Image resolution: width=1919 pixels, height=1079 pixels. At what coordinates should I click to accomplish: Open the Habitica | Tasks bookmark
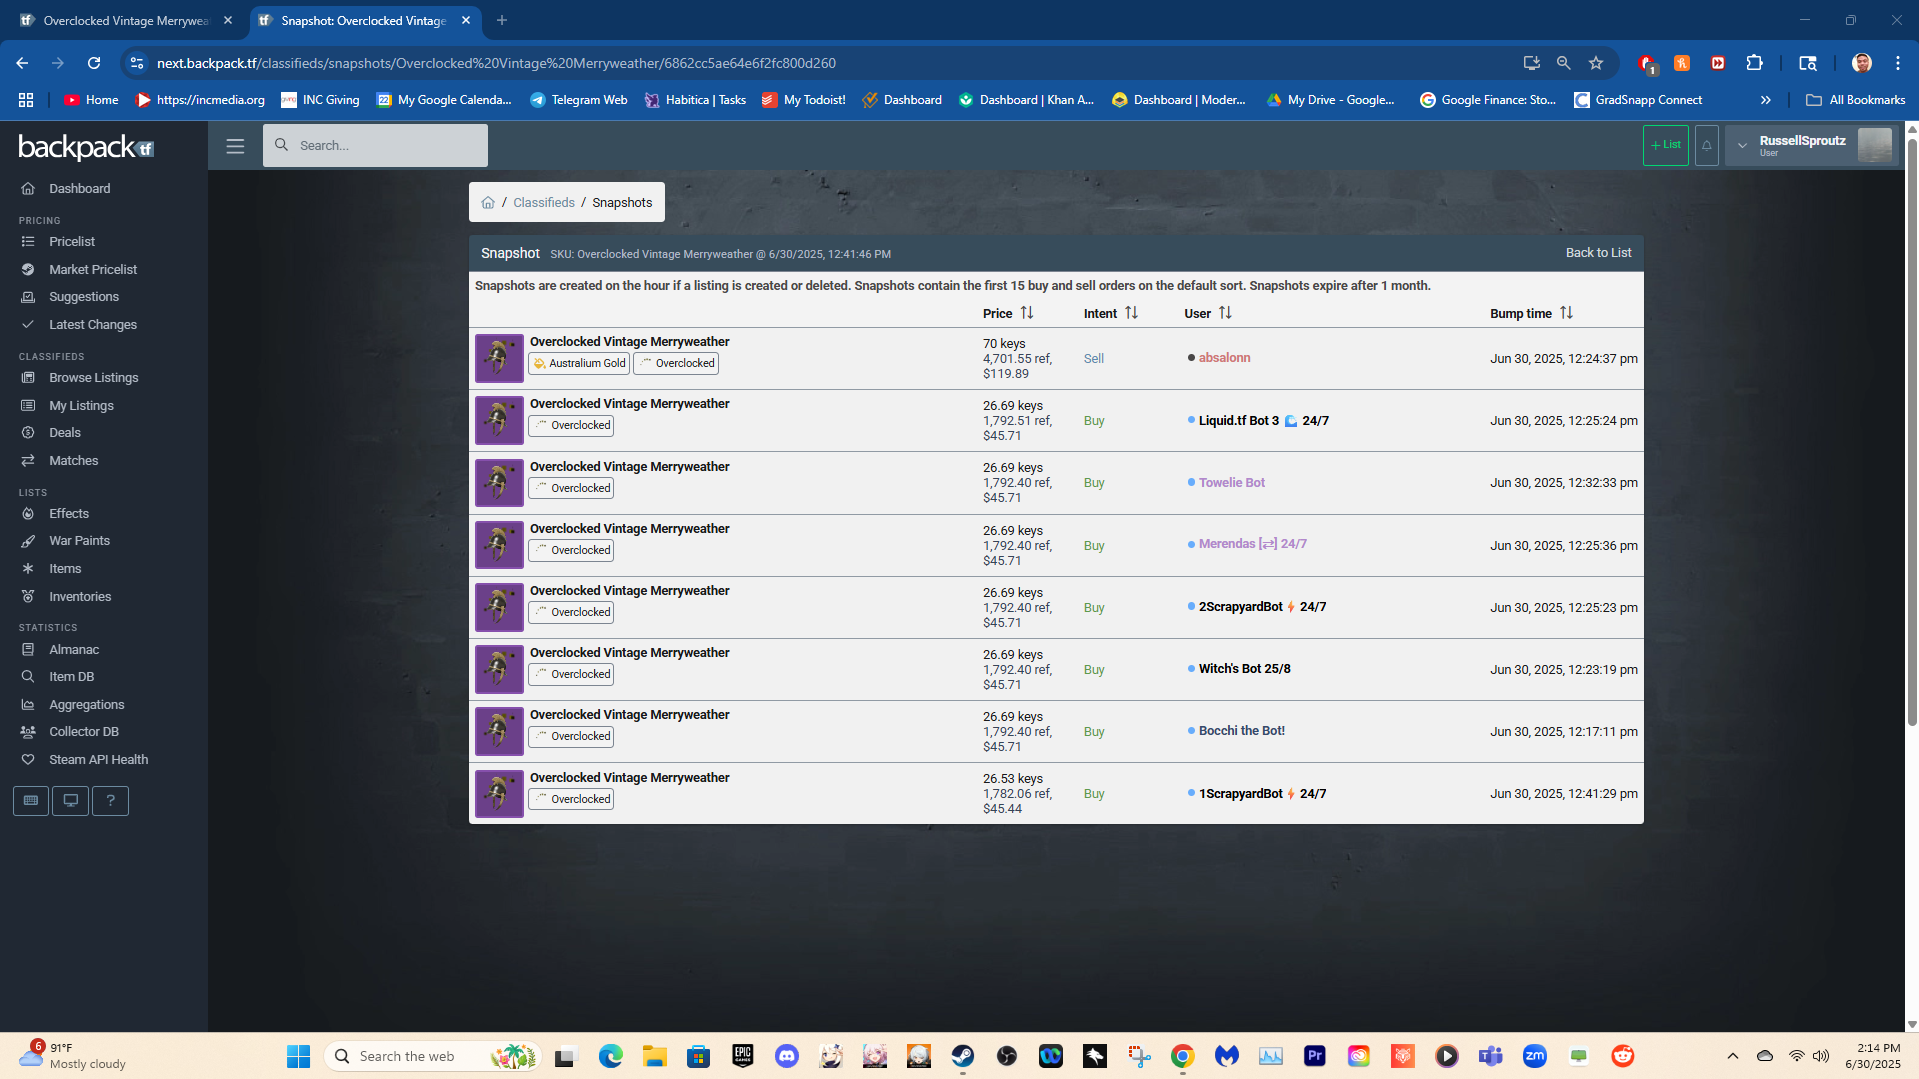point(696,100)
